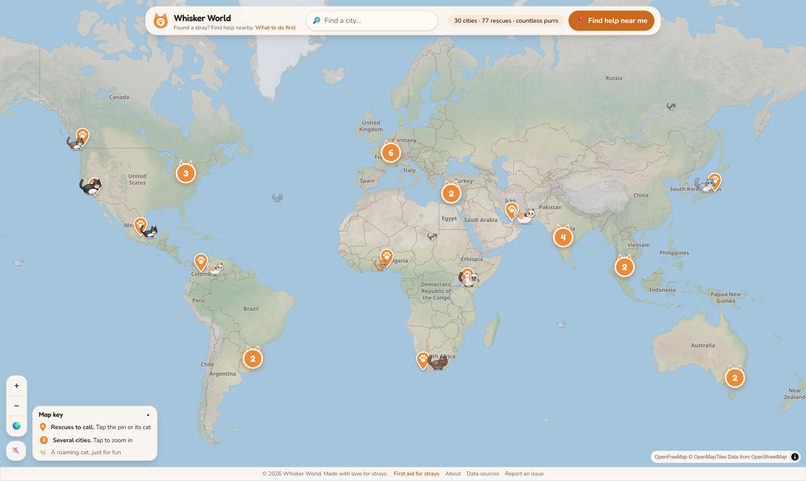This screenshot has width=806, height=481.
Task: Expand the 2-city cluster near Vietnam
Action: click(624, 267)
